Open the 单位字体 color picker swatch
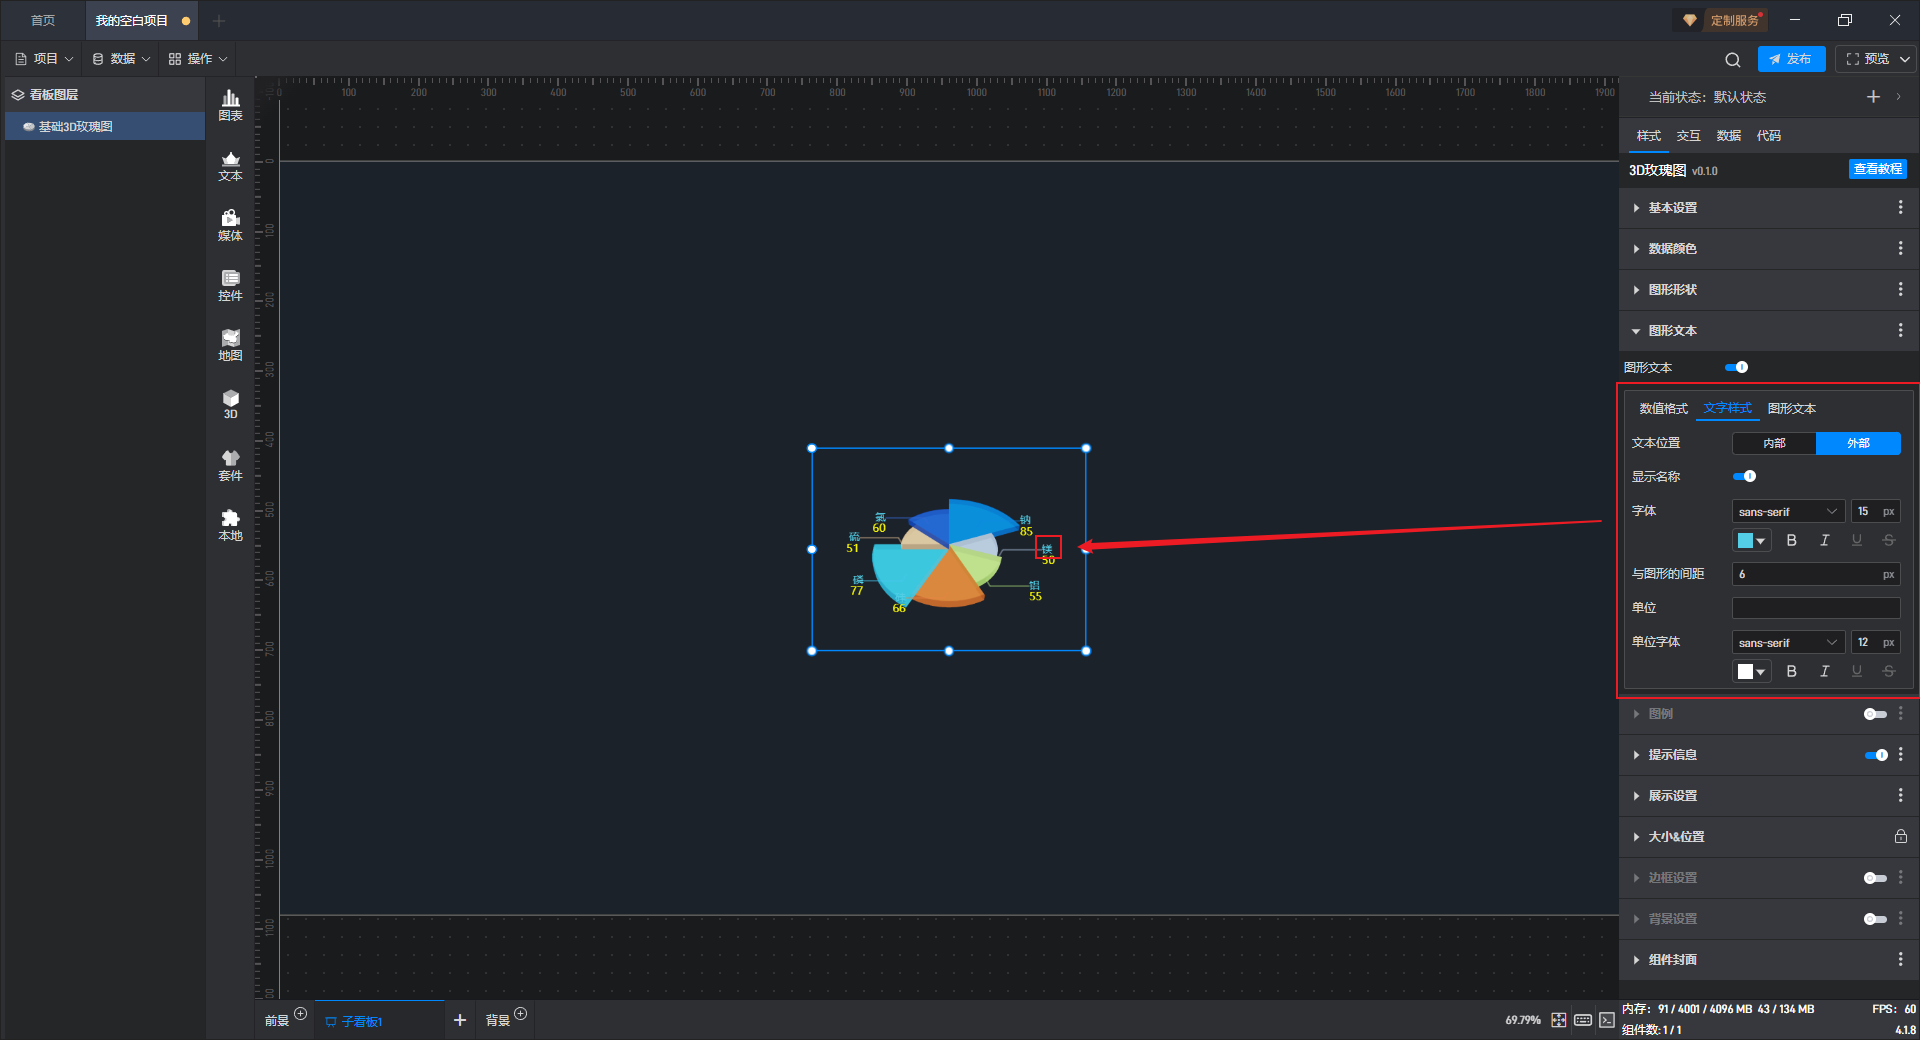Screen dimensions: 1920x1040 click(1752, 671)
